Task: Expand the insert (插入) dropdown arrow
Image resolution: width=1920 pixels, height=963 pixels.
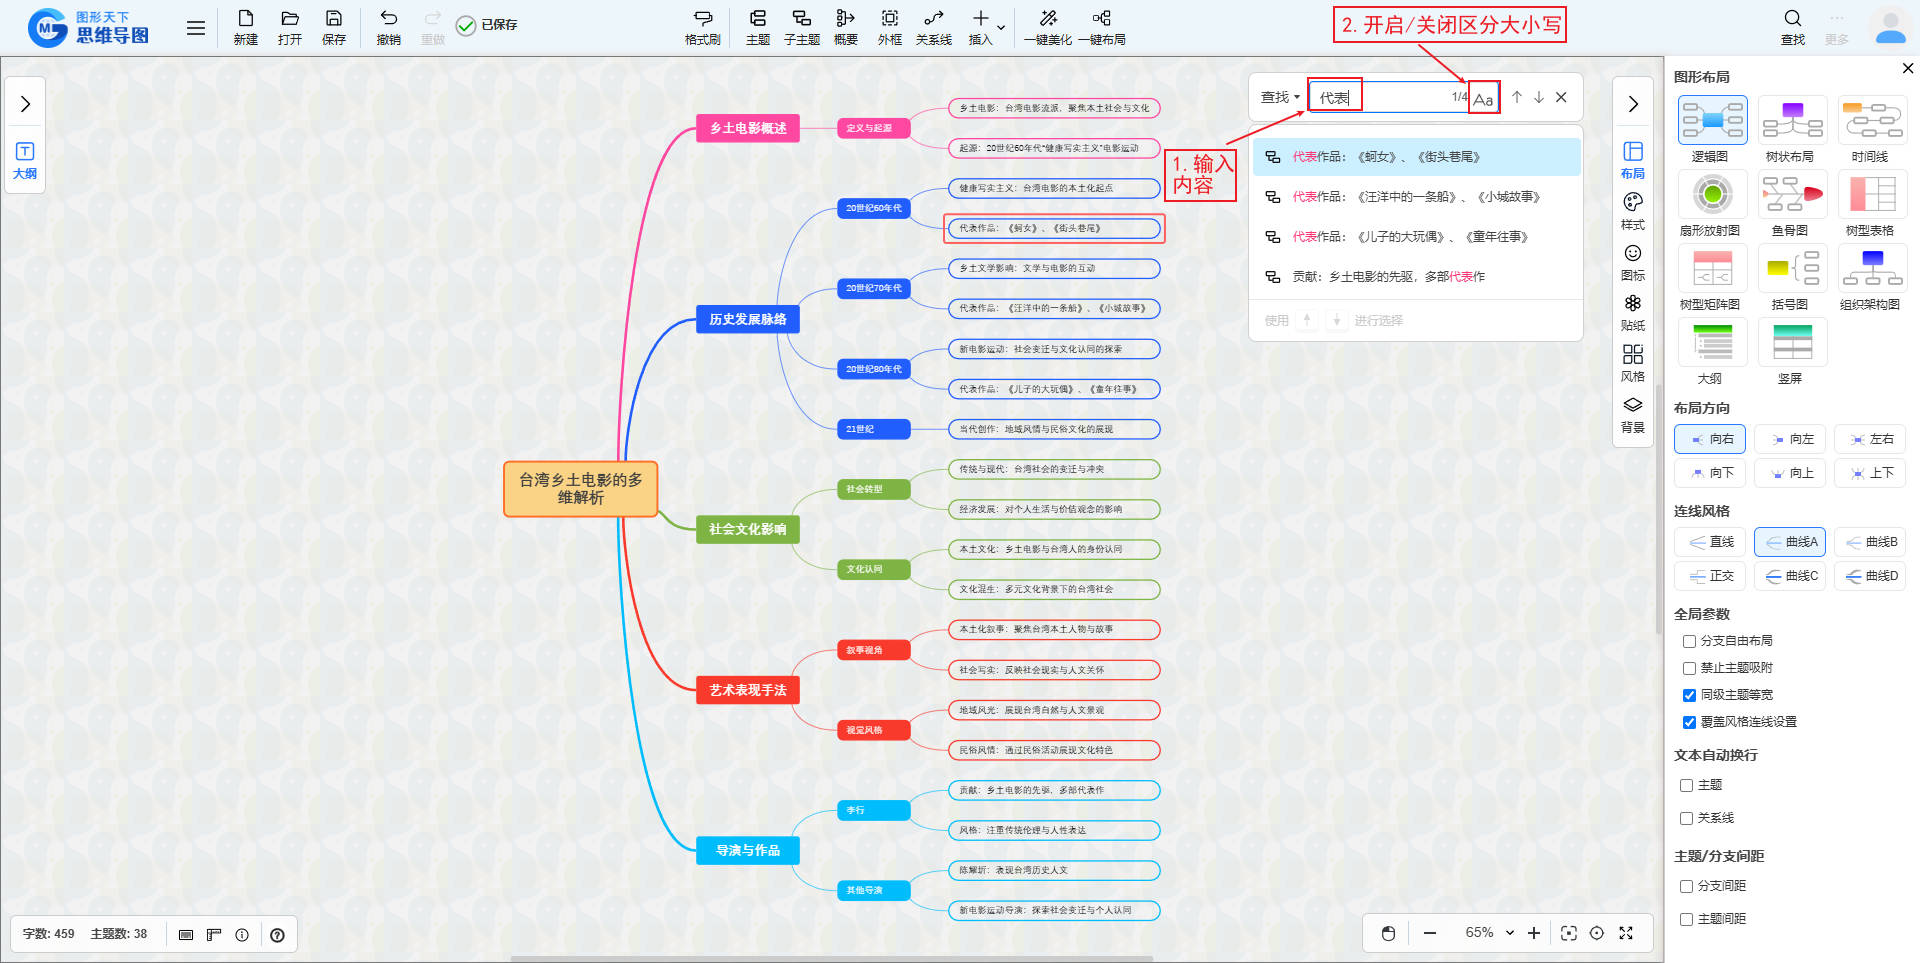Action: [1001, 27]
